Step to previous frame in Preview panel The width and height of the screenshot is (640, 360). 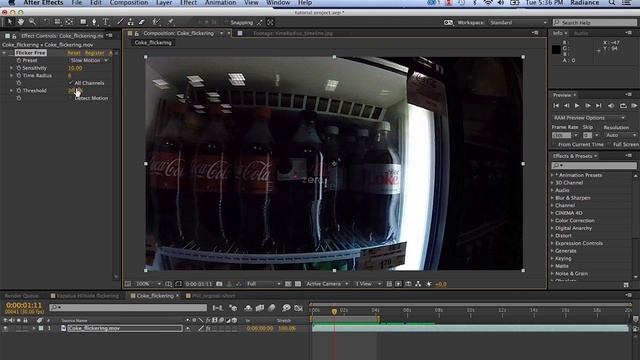567,106
